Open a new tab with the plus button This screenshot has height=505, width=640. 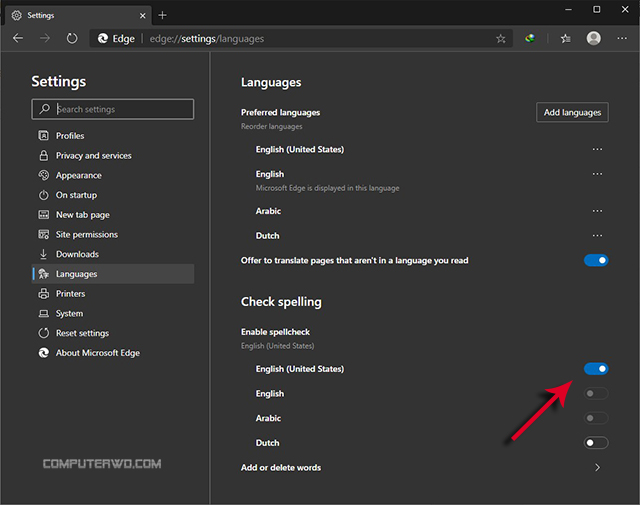pos(162,15)
